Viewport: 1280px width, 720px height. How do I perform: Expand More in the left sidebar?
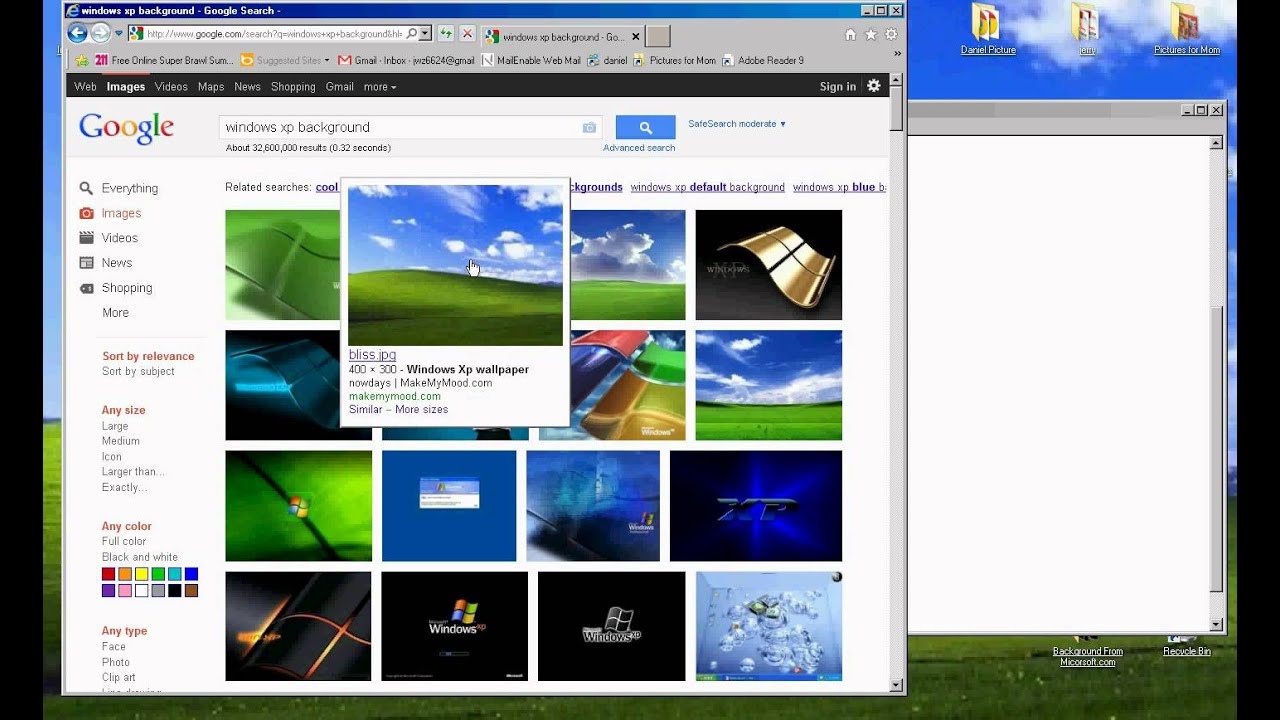pos(115,313)
